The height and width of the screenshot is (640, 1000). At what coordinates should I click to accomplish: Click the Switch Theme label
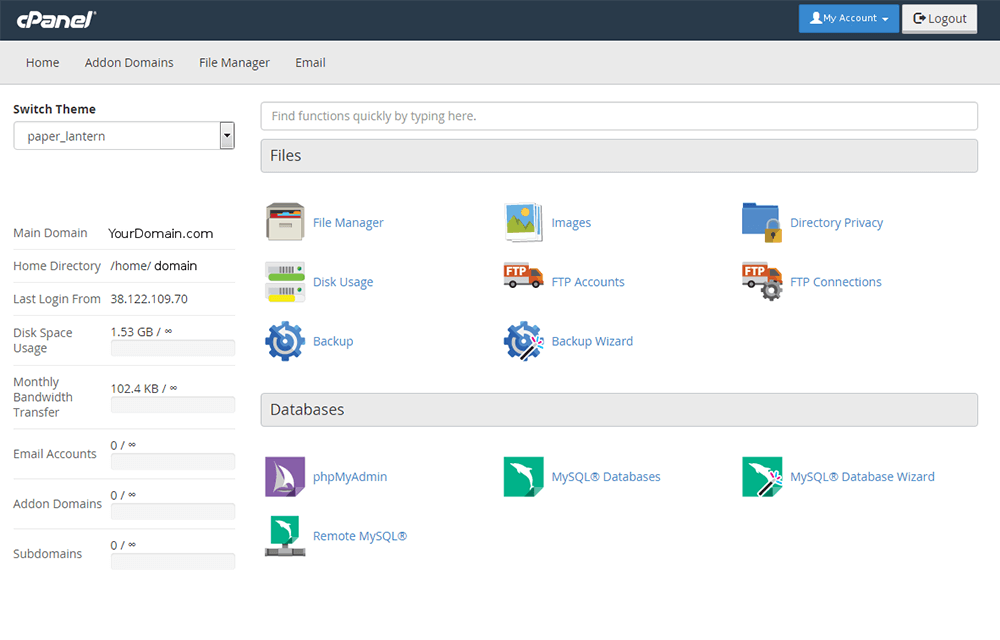tap(54, 109)
